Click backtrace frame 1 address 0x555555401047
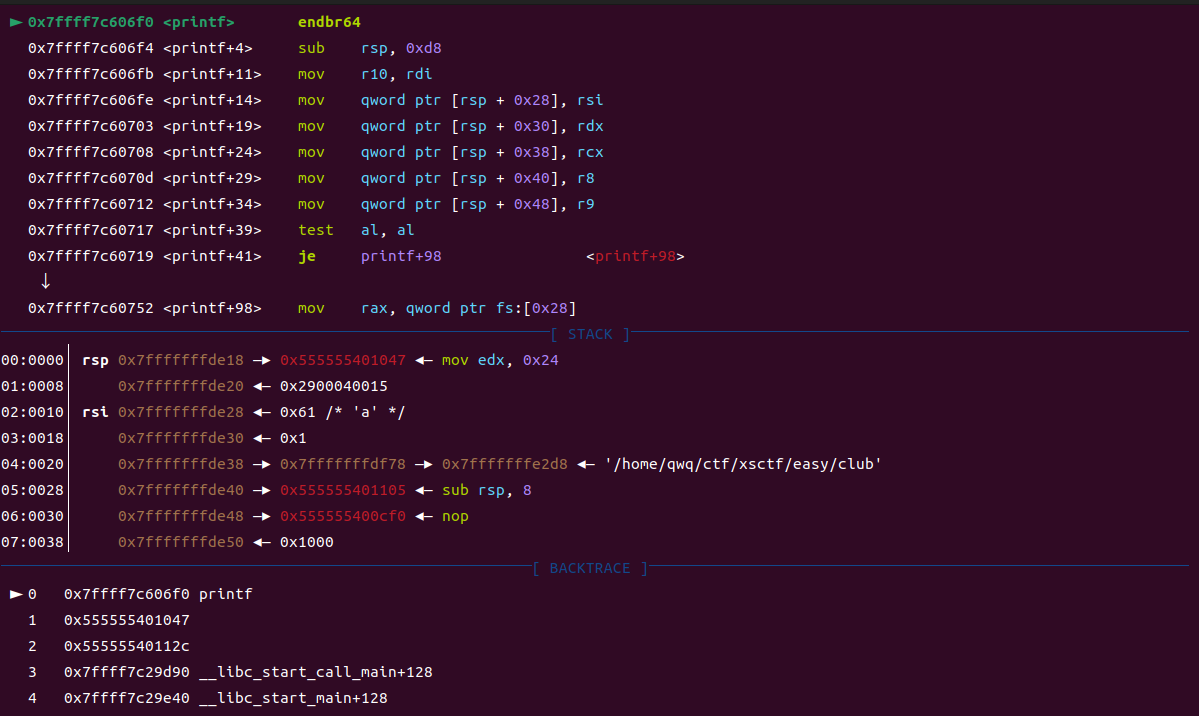 (126, 620)
